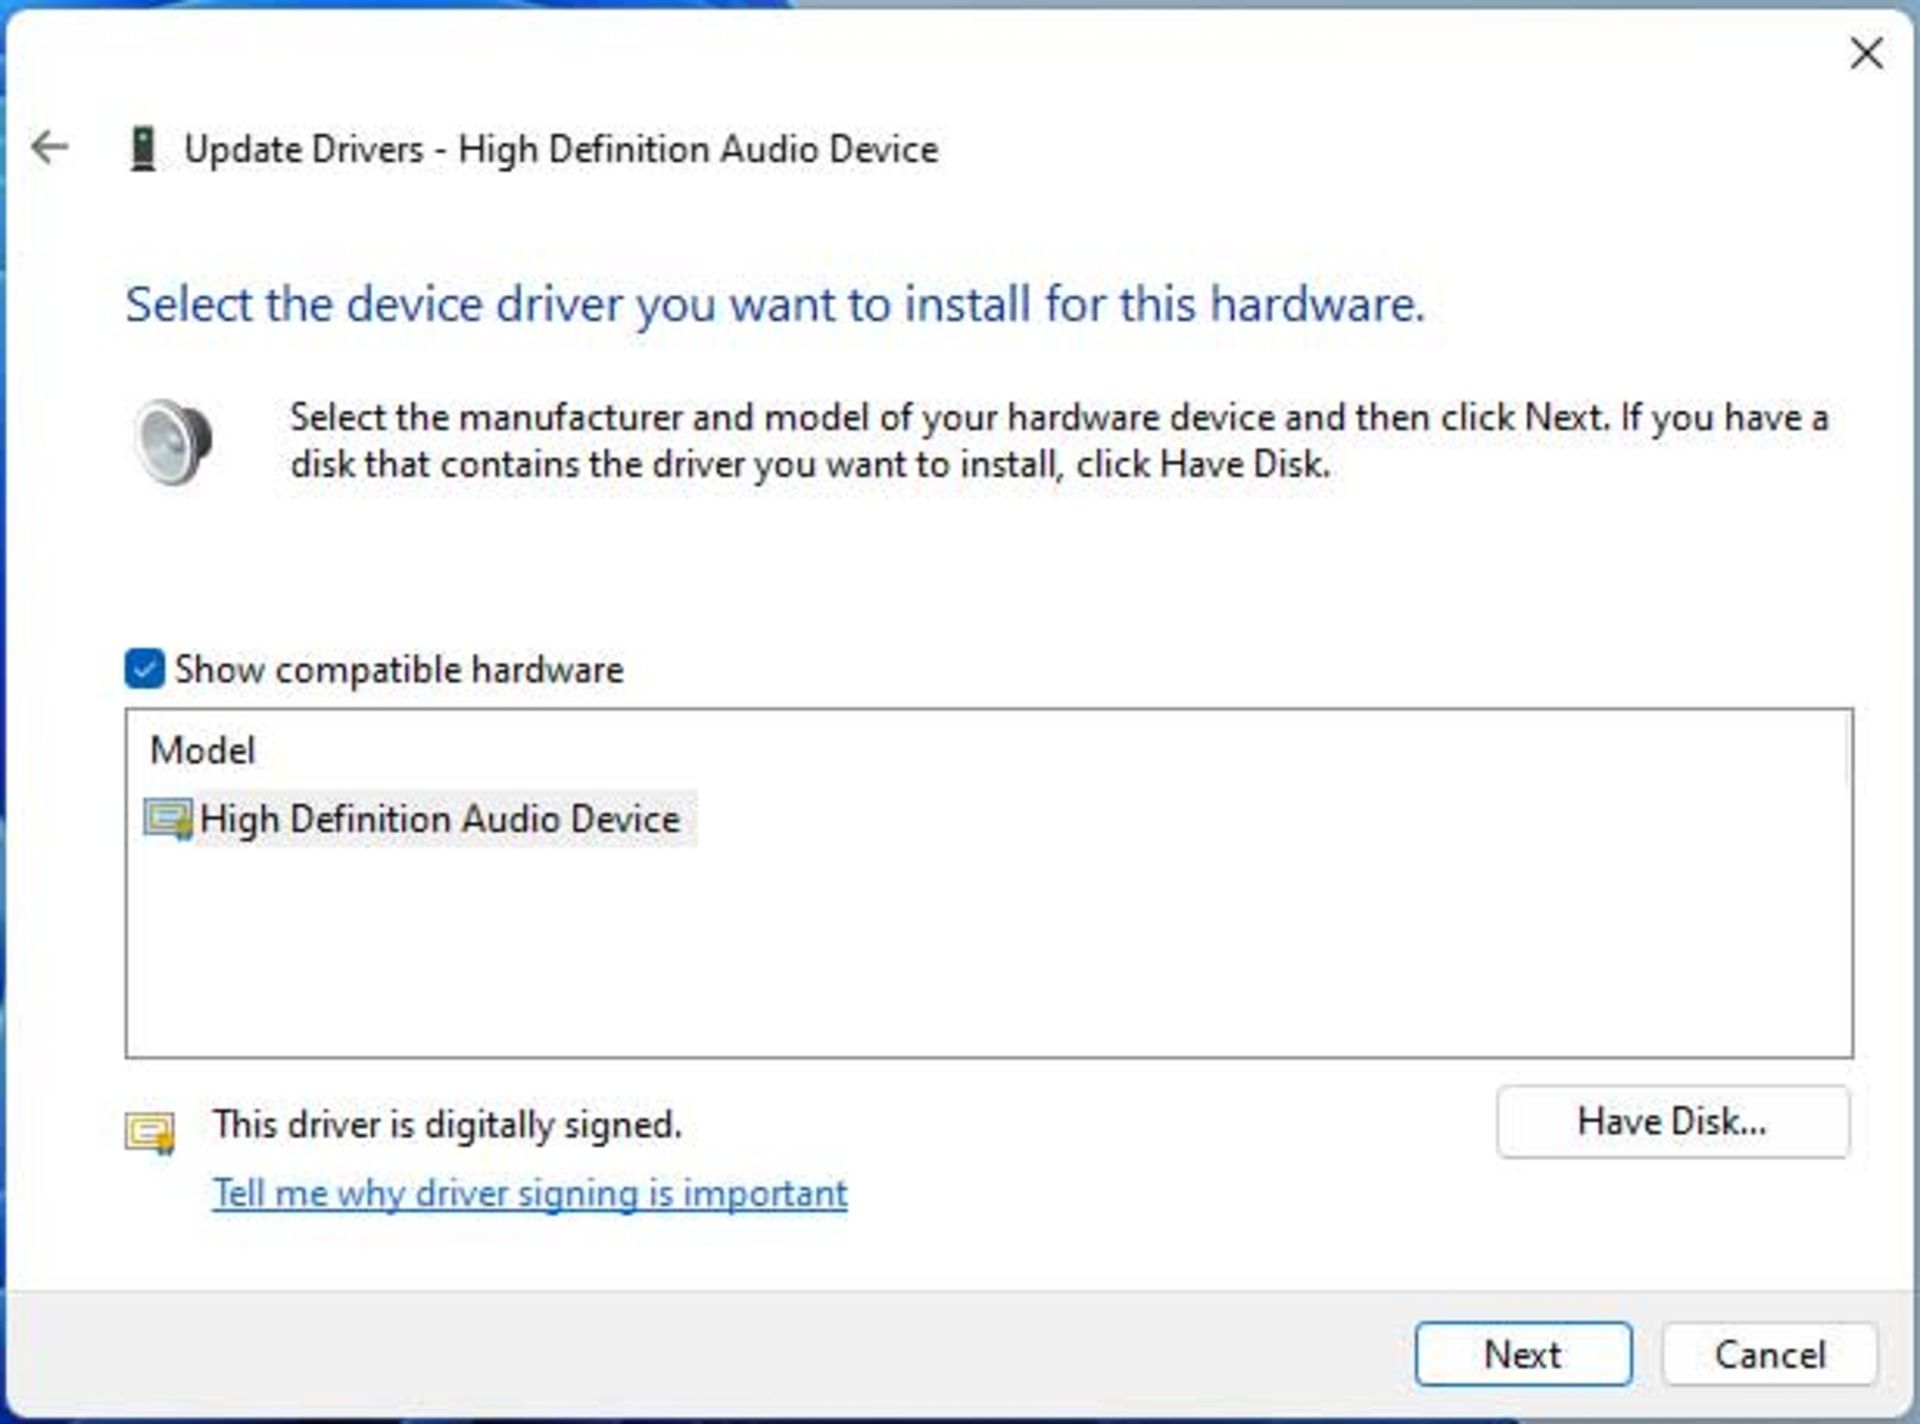This screenshot has height=1424, width=1920.
Task: Click This driver is digitally signed text
Action: [447, 1125]
